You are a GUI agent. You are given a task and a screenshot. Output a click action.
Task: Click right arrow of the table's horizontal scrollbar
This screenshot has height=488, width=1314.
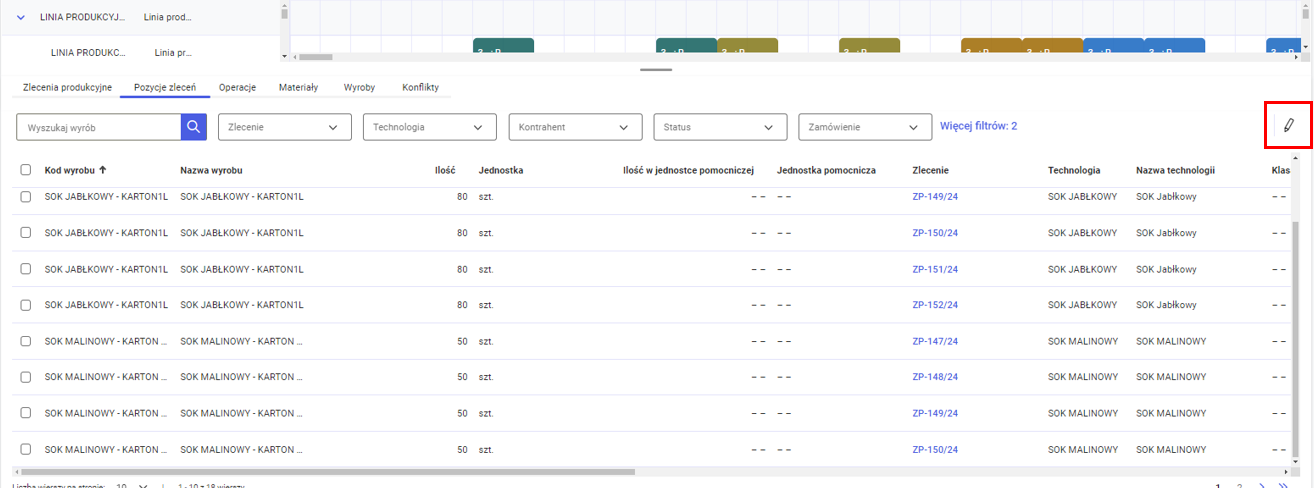tap(1285, 471)
